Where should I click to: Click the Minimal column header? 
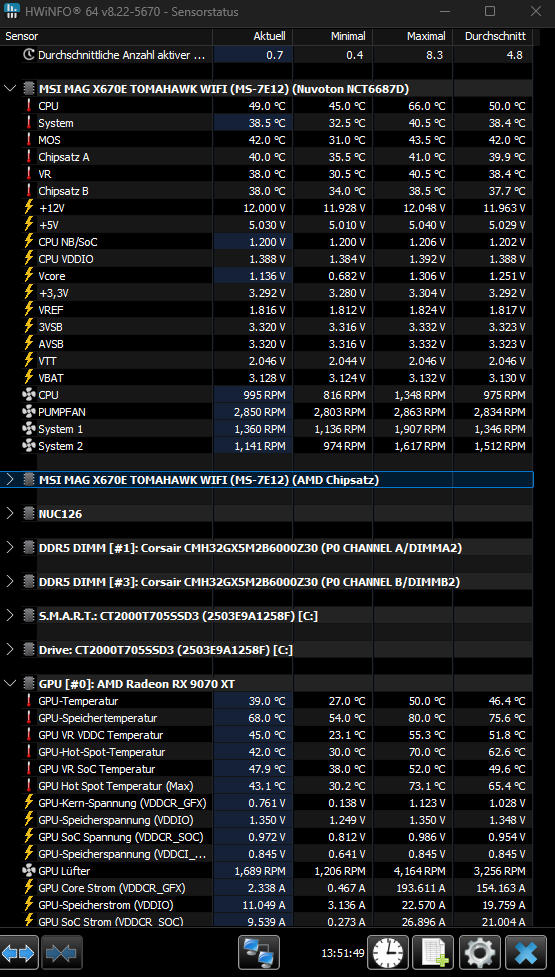[333, 36]
